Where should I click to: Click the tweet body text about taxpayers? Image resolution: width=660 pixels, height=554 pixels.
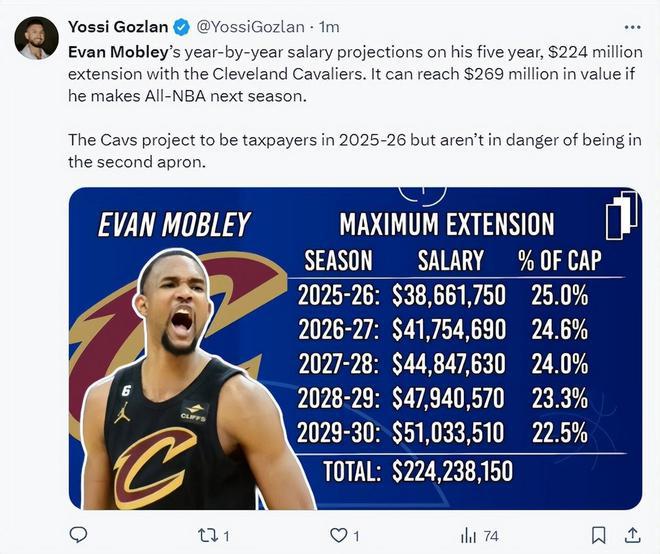pos(355,151)
